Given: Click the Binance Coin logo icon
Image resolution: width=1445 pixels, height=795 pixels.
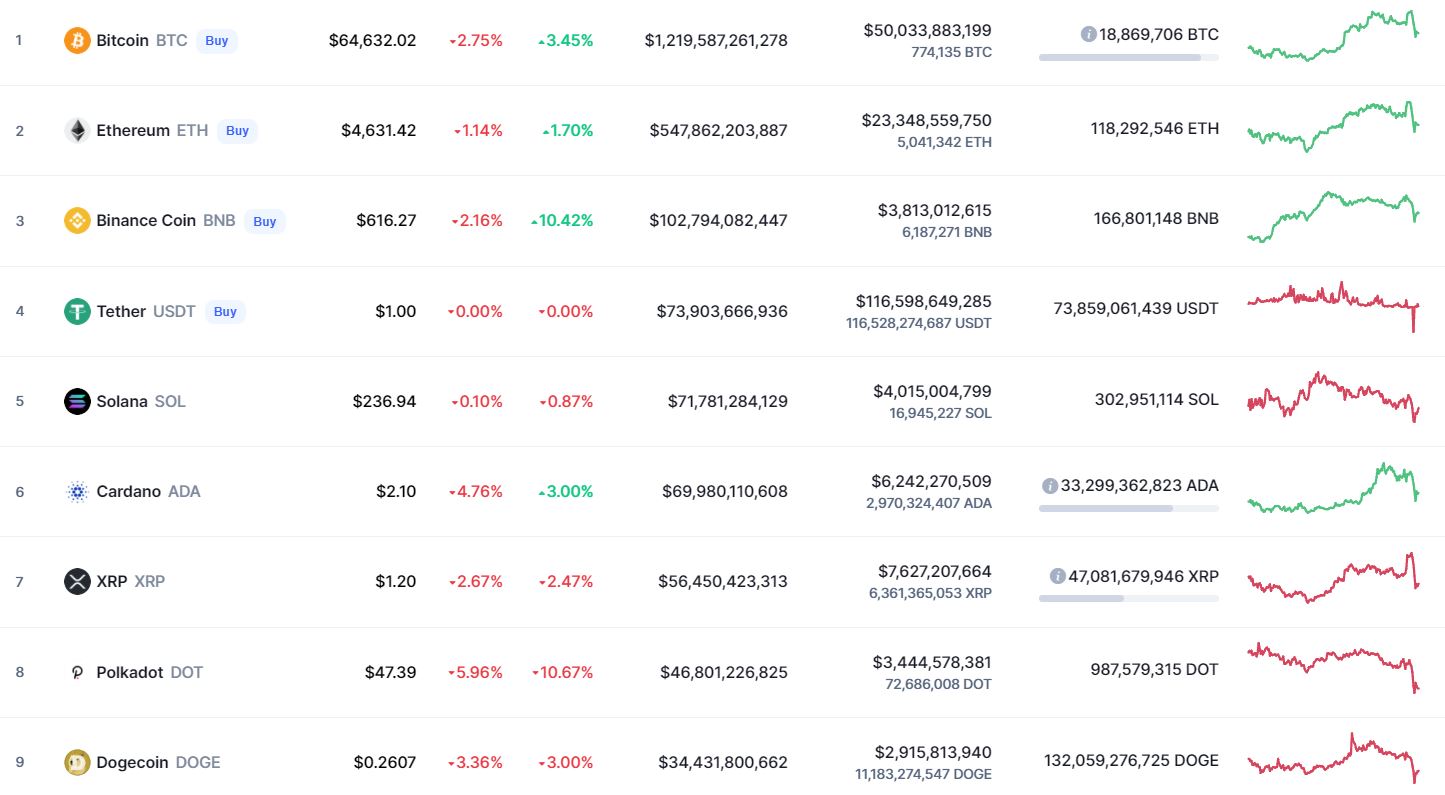Looking at the screenshot, I should pos(77,221).
